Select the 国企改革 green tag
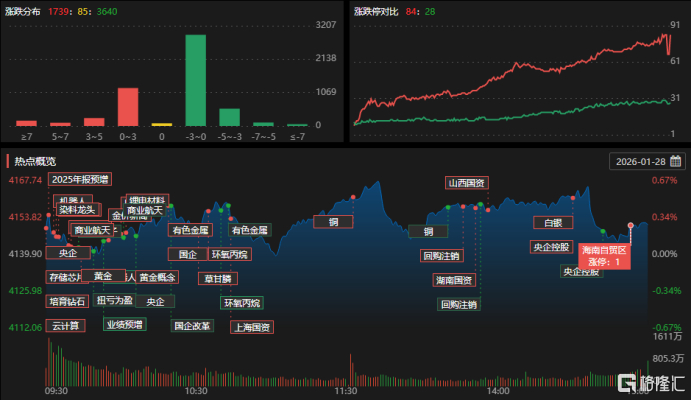 192,326
